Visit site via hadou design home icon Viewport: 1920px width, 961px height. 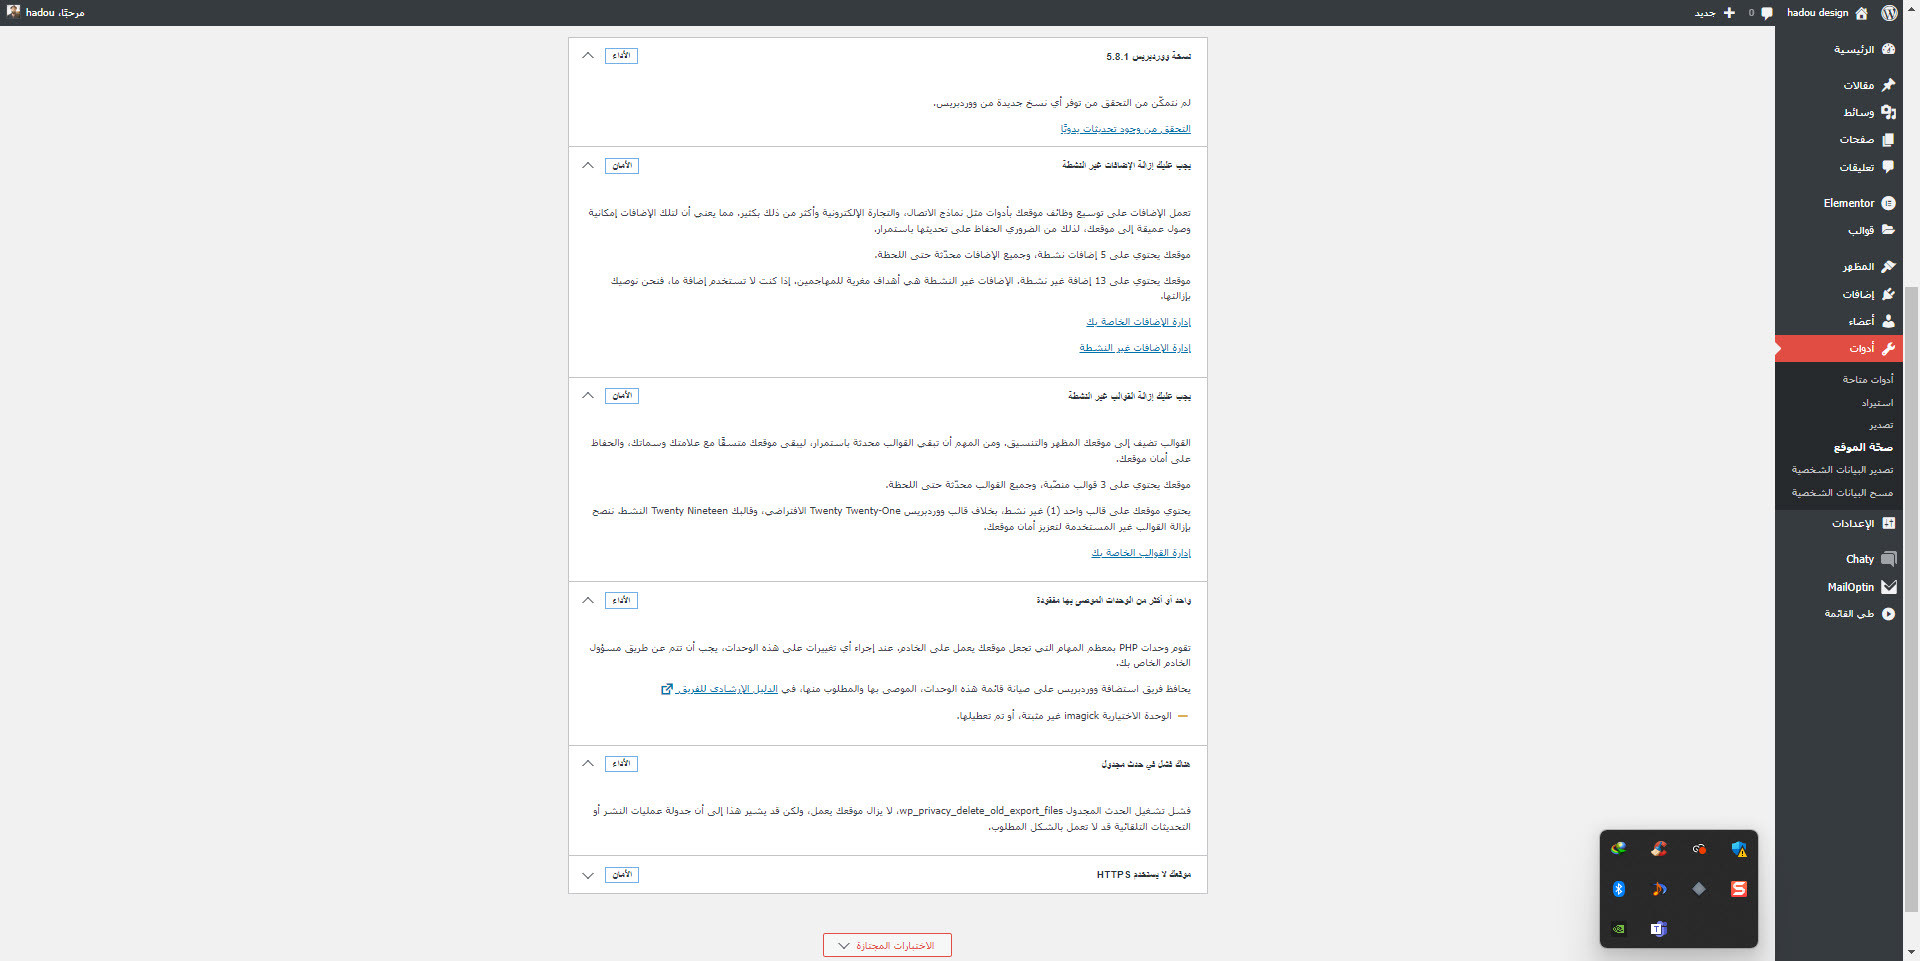coord(1861,13)
